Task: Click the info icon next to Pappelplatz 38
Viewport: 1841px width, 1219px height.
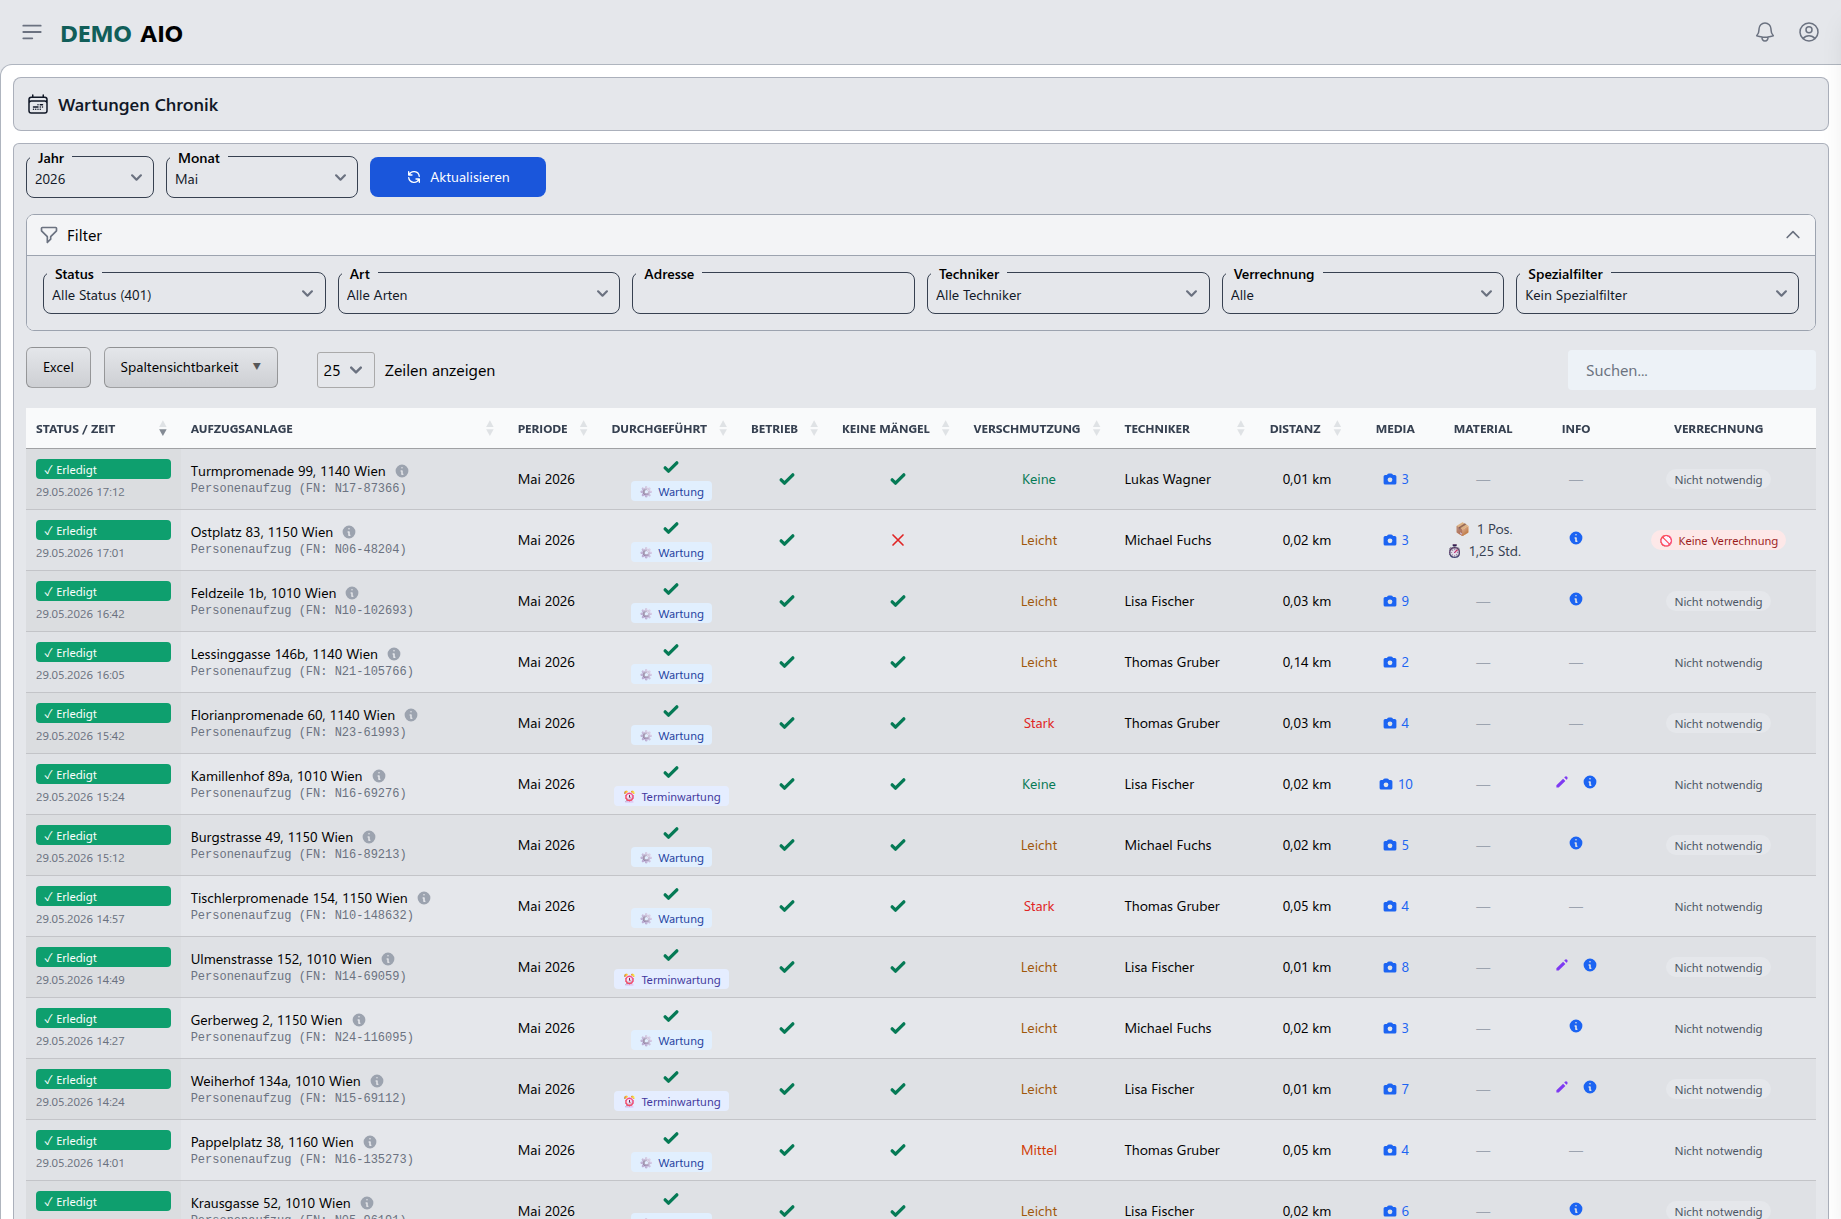Action: tap(370, 1142)
